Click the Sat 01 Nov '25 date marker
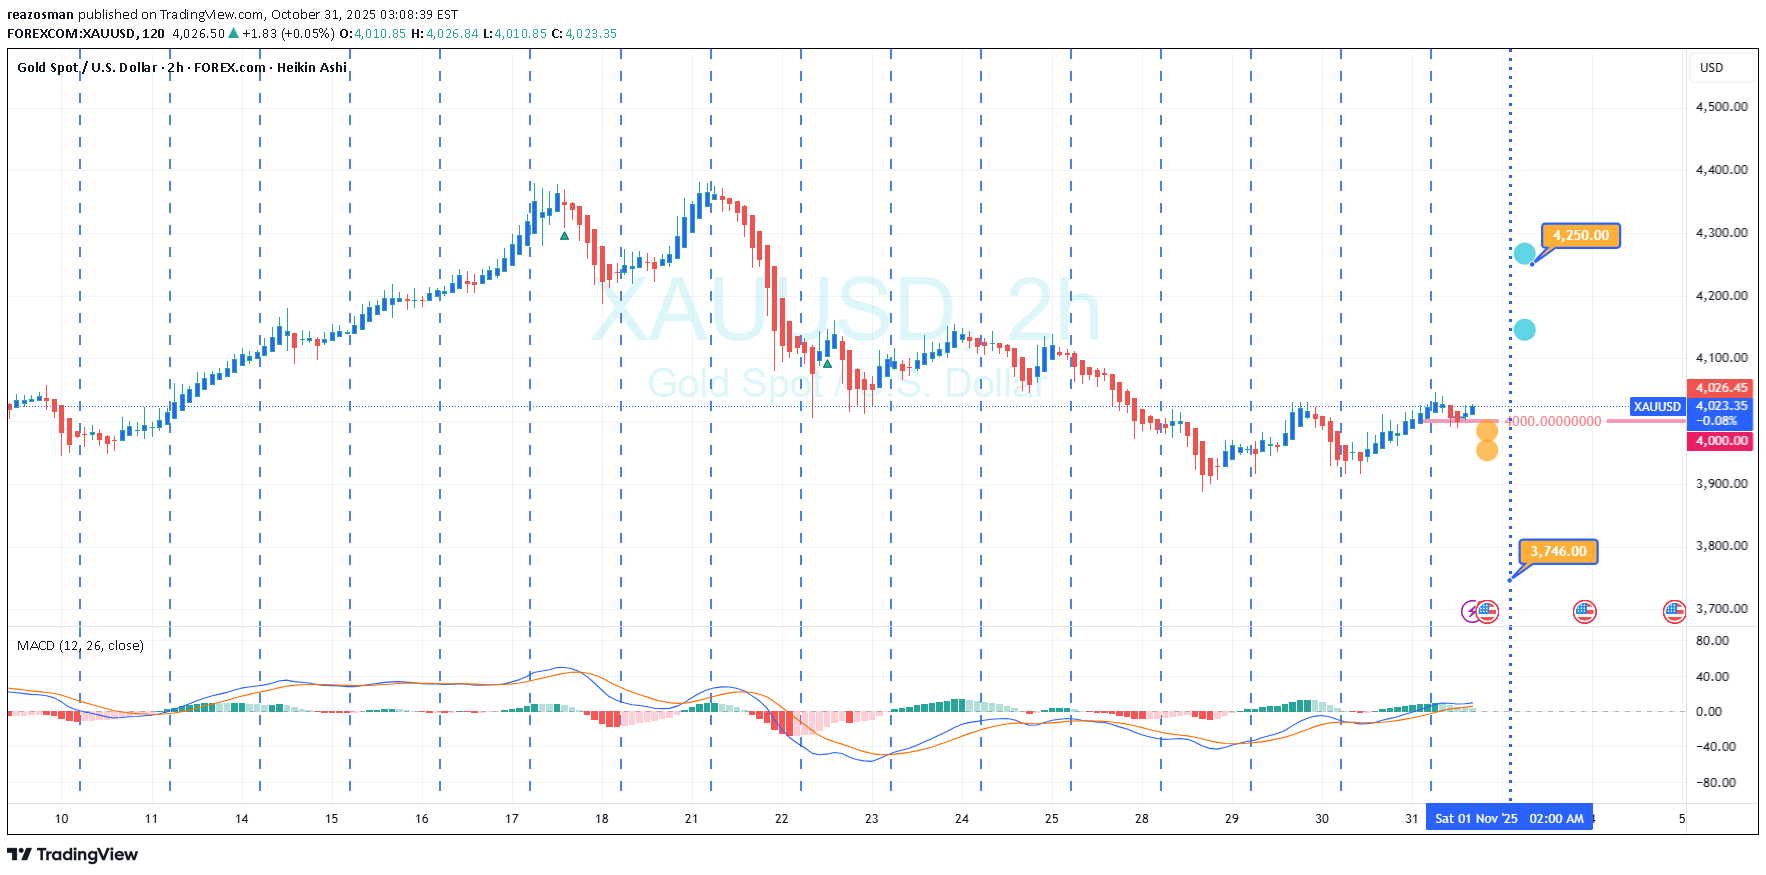 pos(1475,818)
